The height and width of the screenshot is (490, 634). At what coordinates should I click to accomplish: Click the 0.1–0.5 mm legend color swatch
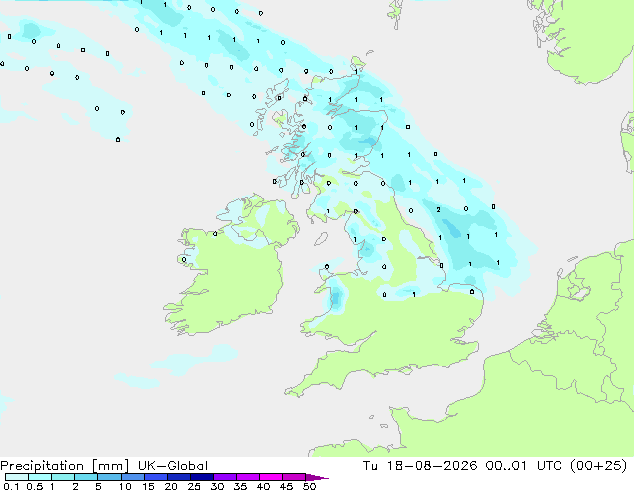coord(17,477)
